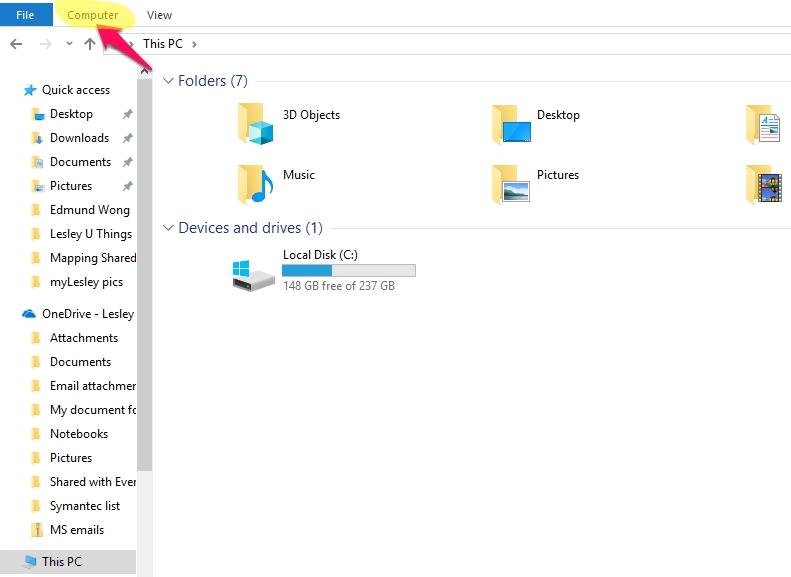
Task: Select the Music folder icon
Action: (255, 184)
